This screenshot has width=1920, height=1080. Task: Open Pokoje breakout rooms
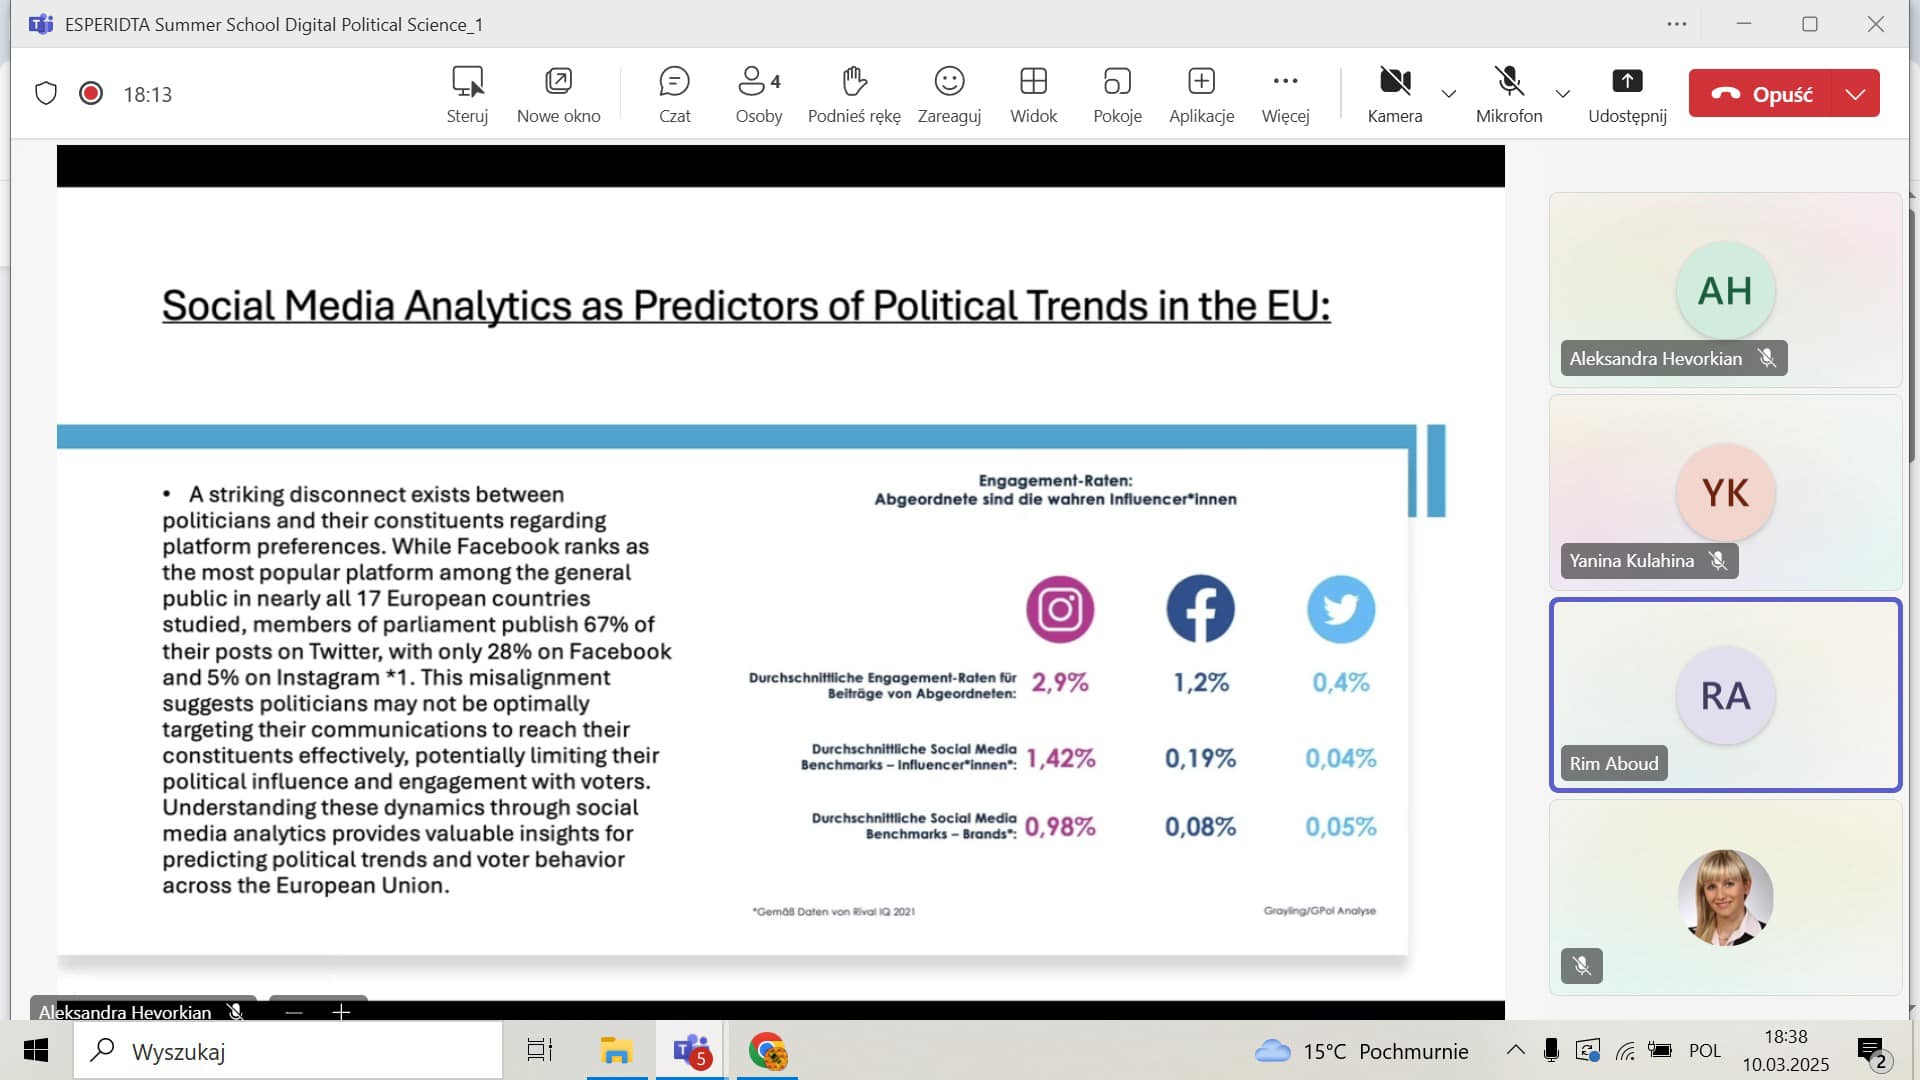pyautogui.click(x=1117, y=94)
